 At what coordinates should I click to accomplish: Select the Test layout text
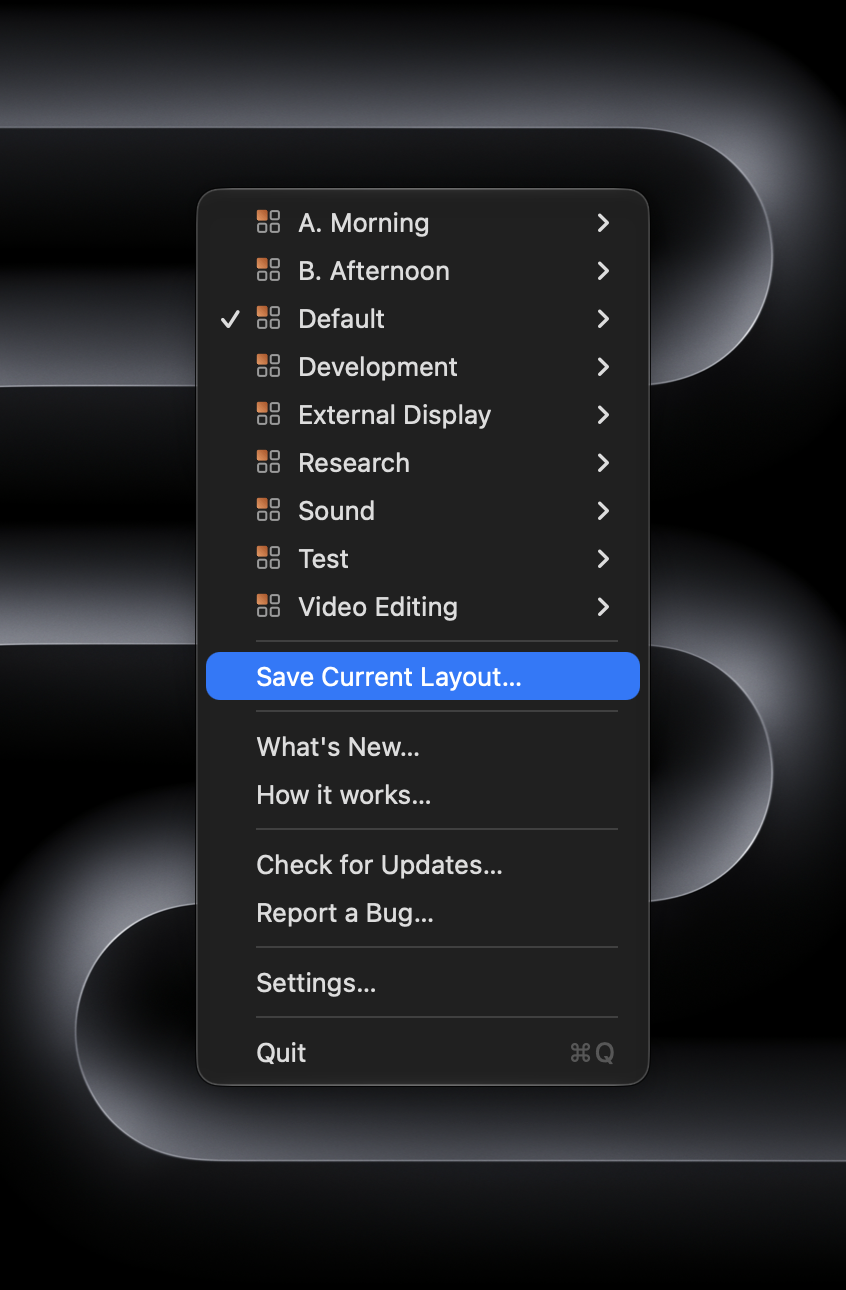tap(323, 558)
